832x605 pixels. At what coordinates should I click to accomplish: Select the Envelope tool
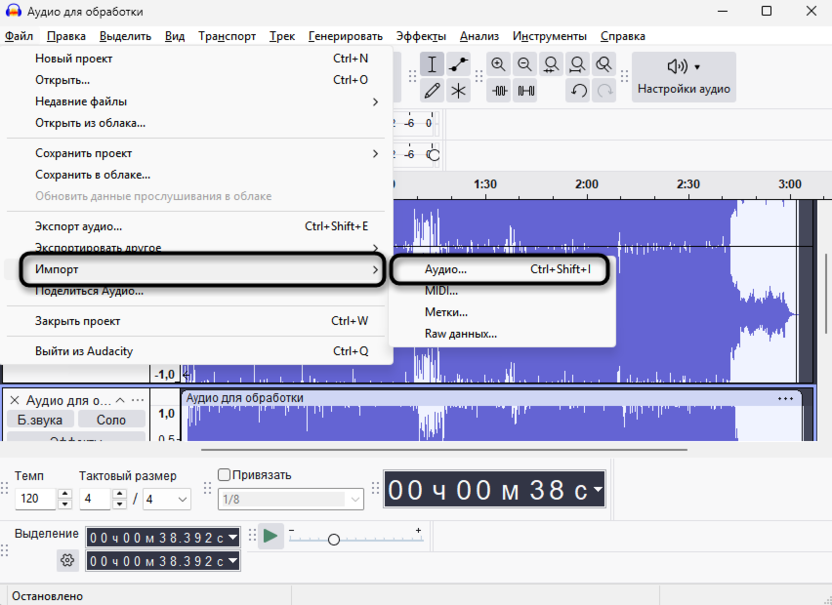click(458, 65)
